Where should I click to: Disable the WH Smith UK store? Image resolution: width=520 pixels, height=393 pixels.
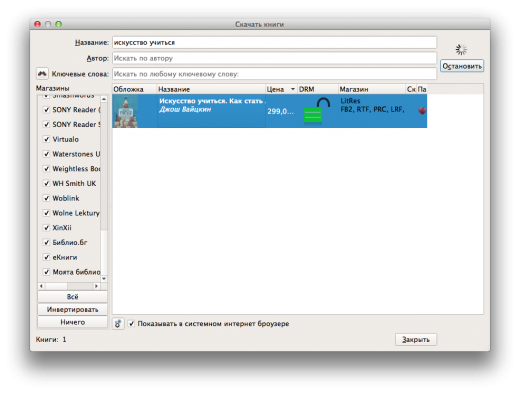pyautogui.click(x=46, y=183)
